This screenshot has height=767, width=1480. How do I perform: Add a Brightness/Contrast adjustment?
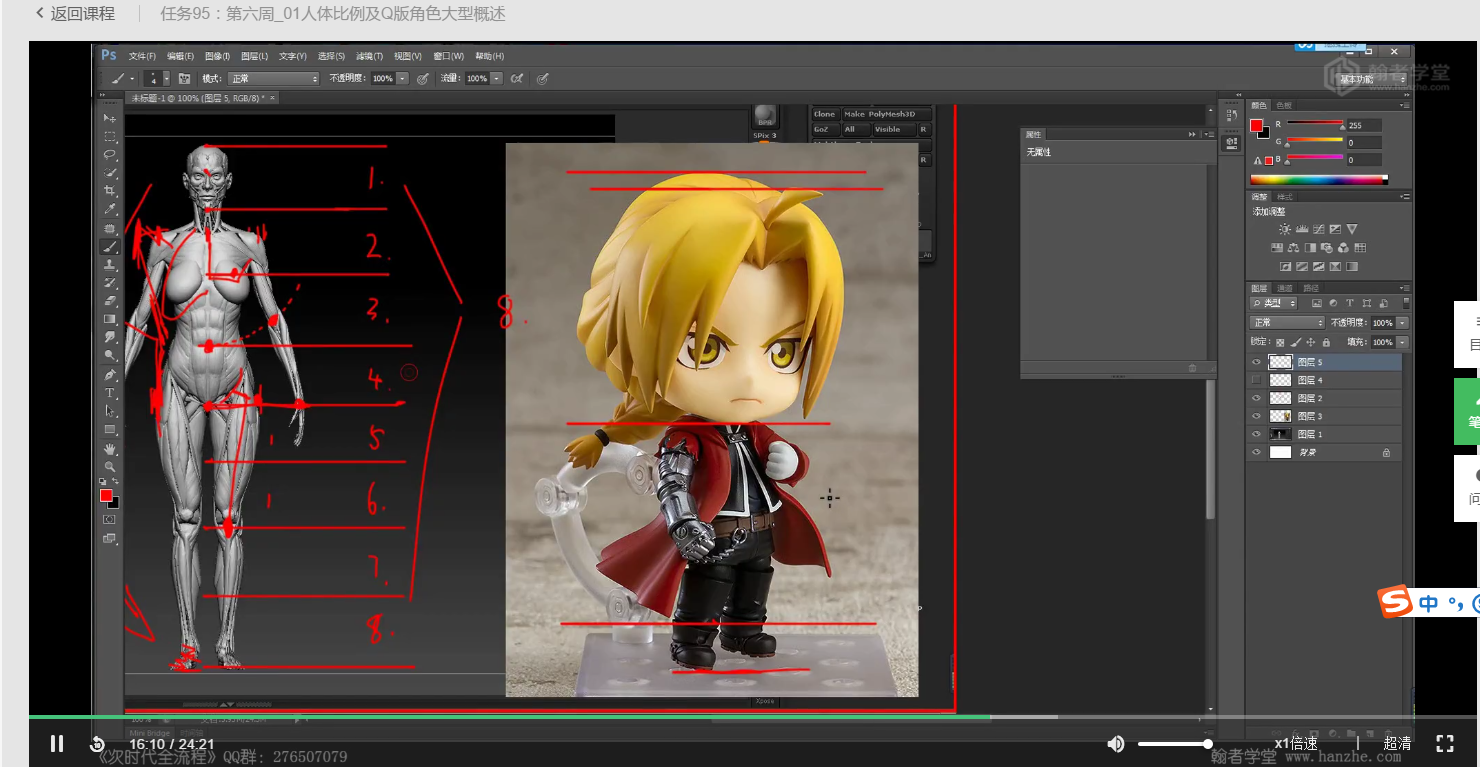coord(1285,229)
